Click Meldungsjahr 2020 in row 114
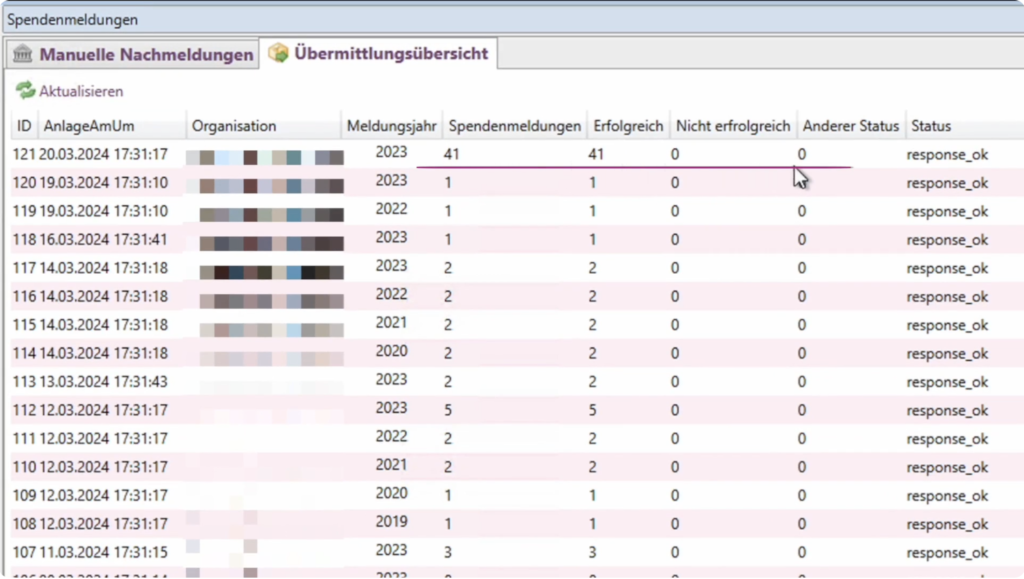Image resolution: width=1024 pixels, height=579 pixels. pyautogui.click(x=391, y=351)
